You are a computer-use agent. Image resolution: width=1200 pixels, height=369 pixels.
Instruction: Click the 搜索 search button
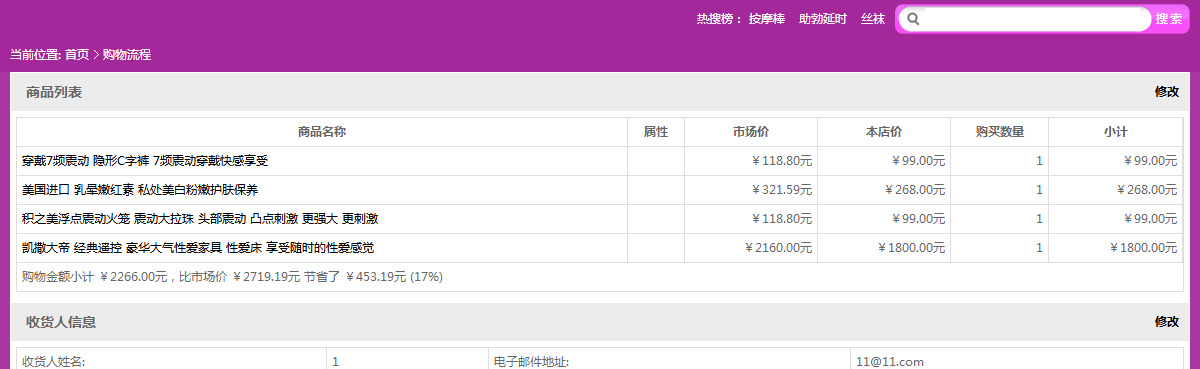[1169, 19]
